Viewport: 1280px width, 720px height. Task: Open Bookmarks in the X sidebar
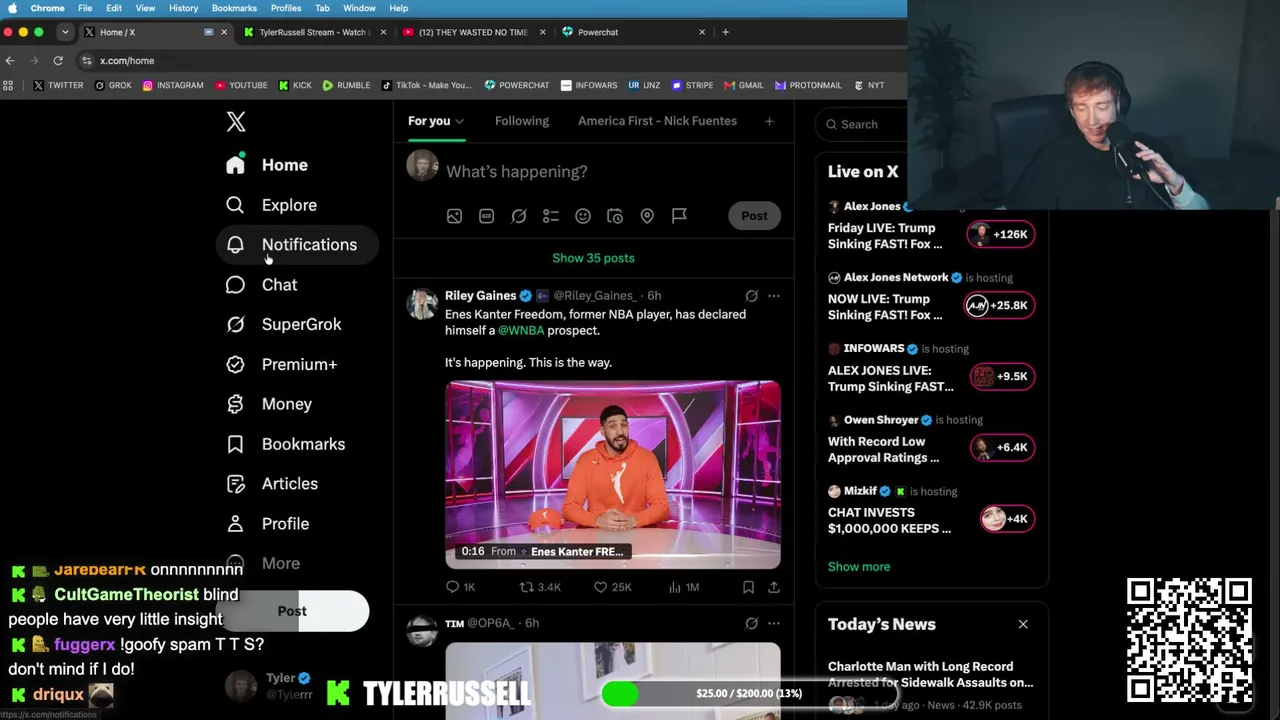pyautogui.click(x=285, y=444)
